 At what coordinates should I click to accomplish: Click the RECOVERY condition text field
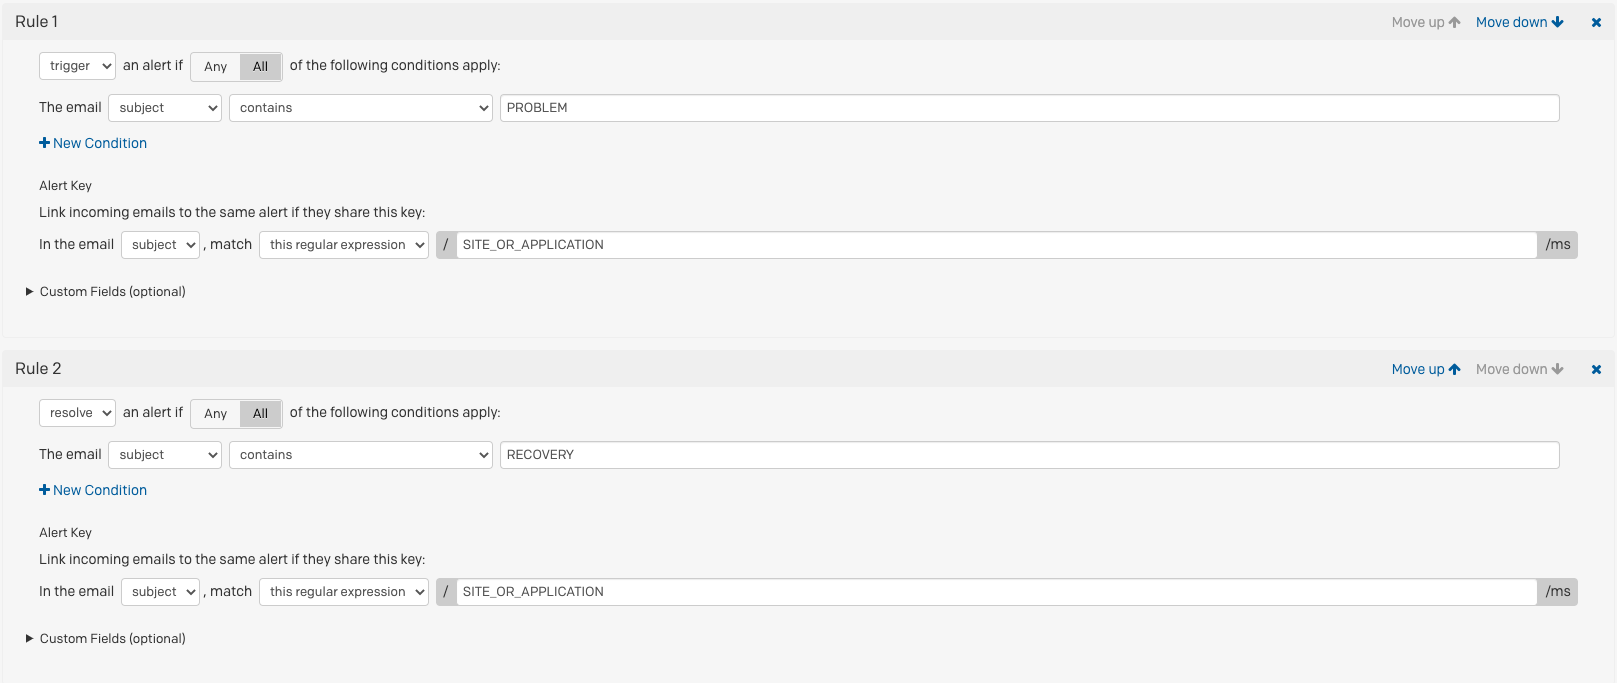click(1029, 455)
